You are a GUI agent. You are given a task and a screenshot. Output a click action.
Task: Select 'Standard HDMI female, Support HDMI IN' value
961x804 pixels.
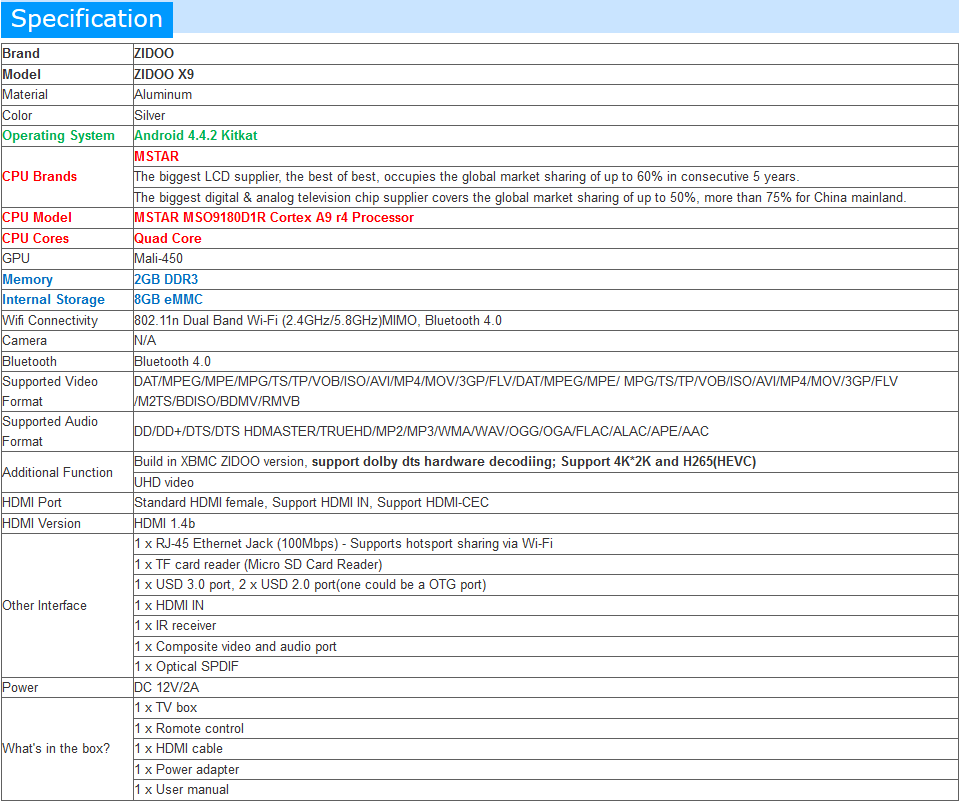[x=312, y=502]
